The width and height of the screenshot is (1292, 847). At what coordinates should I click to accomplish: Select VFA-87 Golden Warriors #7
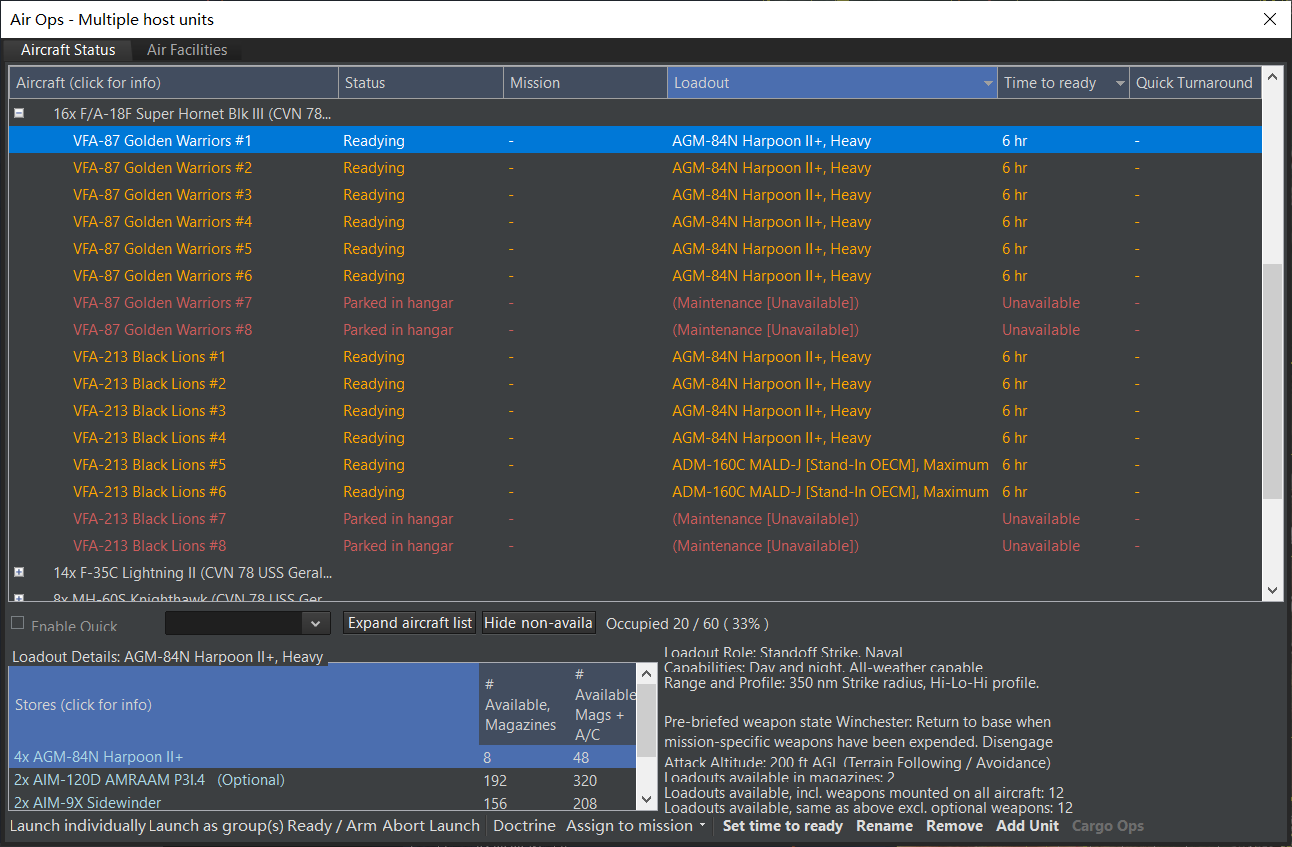click(635, 303)
